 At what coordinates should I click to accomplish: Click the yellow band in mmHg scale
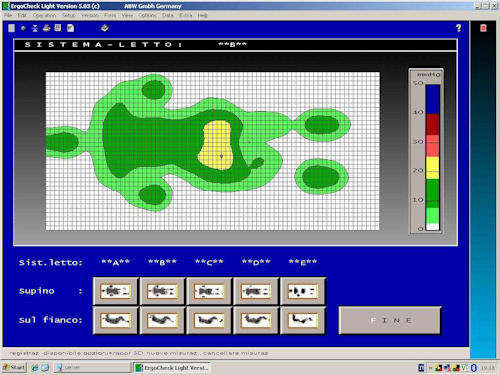click(x=432, y=168)
